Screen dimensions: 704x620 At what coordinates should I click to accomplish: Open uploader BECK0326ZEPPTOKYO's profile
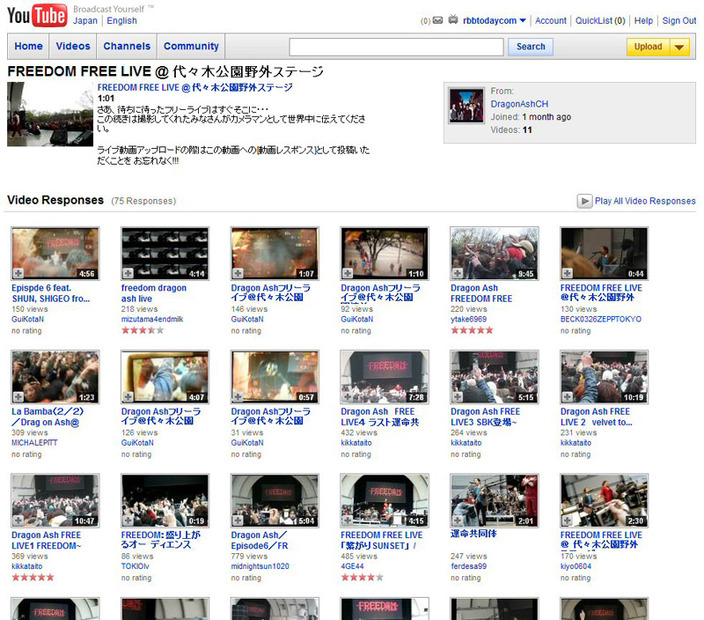(601, 319)
